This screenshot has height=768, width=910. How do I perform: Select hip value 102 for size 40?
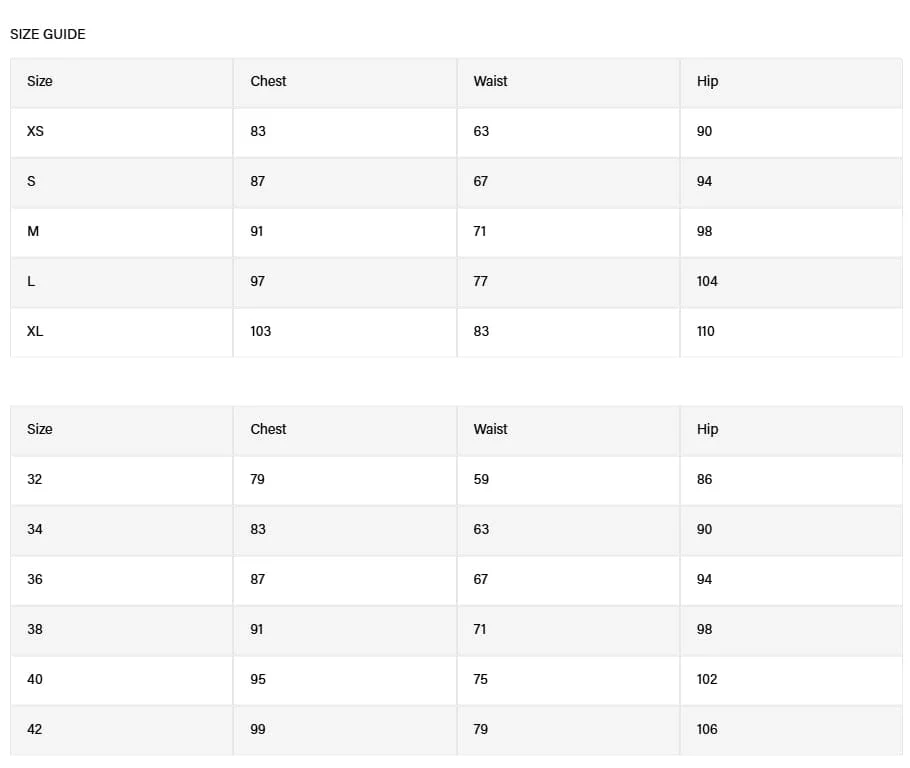pos(707,680)
